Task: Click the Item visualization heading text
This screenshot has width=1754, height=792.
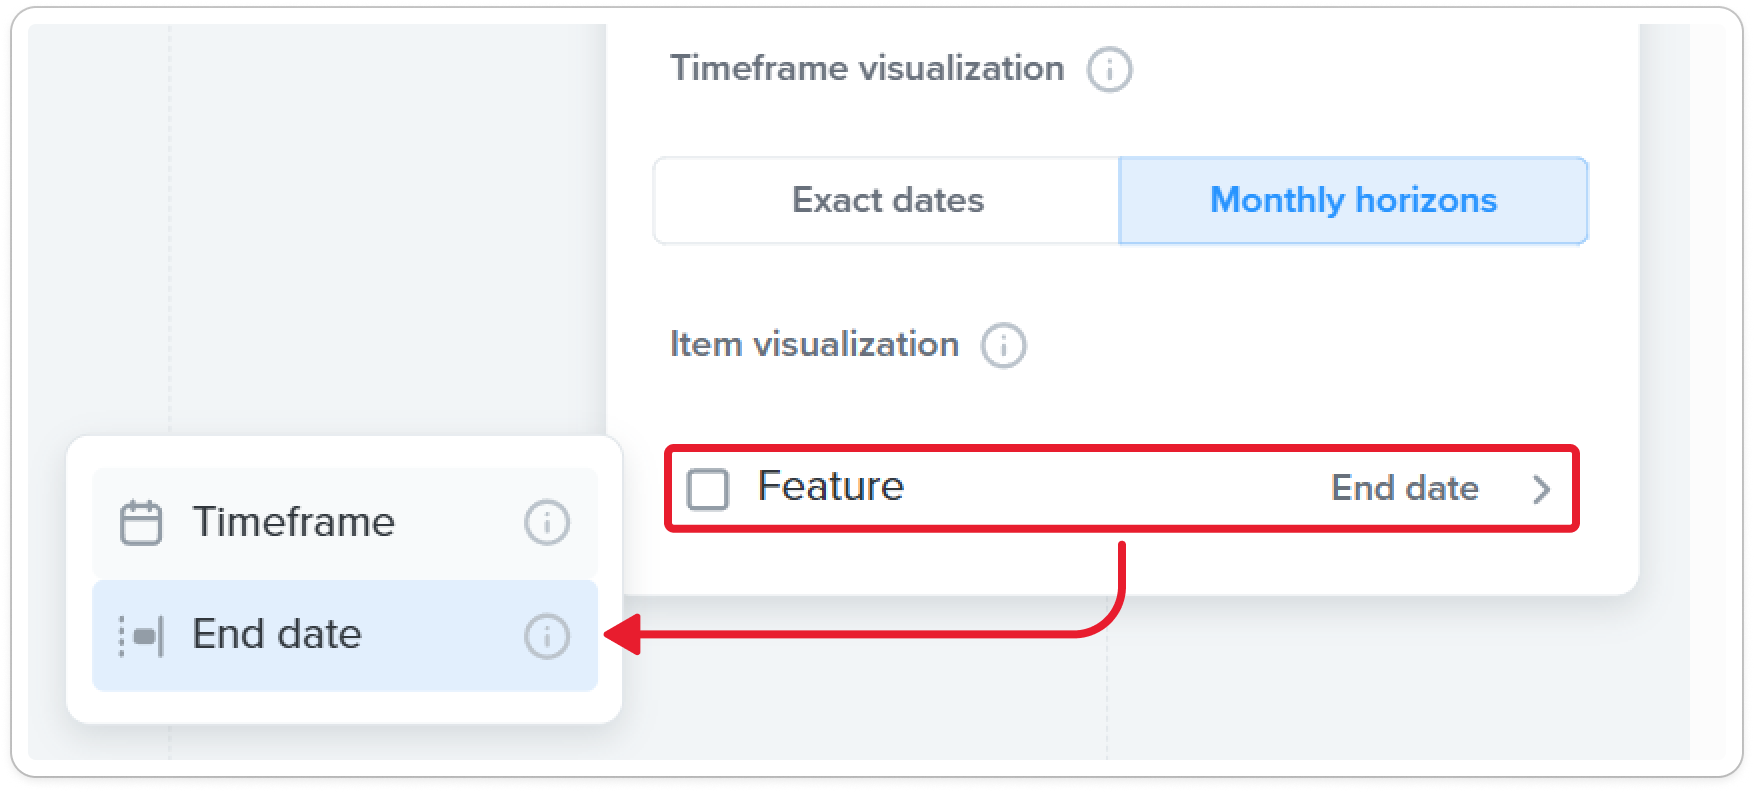Action: coord(814,345)
